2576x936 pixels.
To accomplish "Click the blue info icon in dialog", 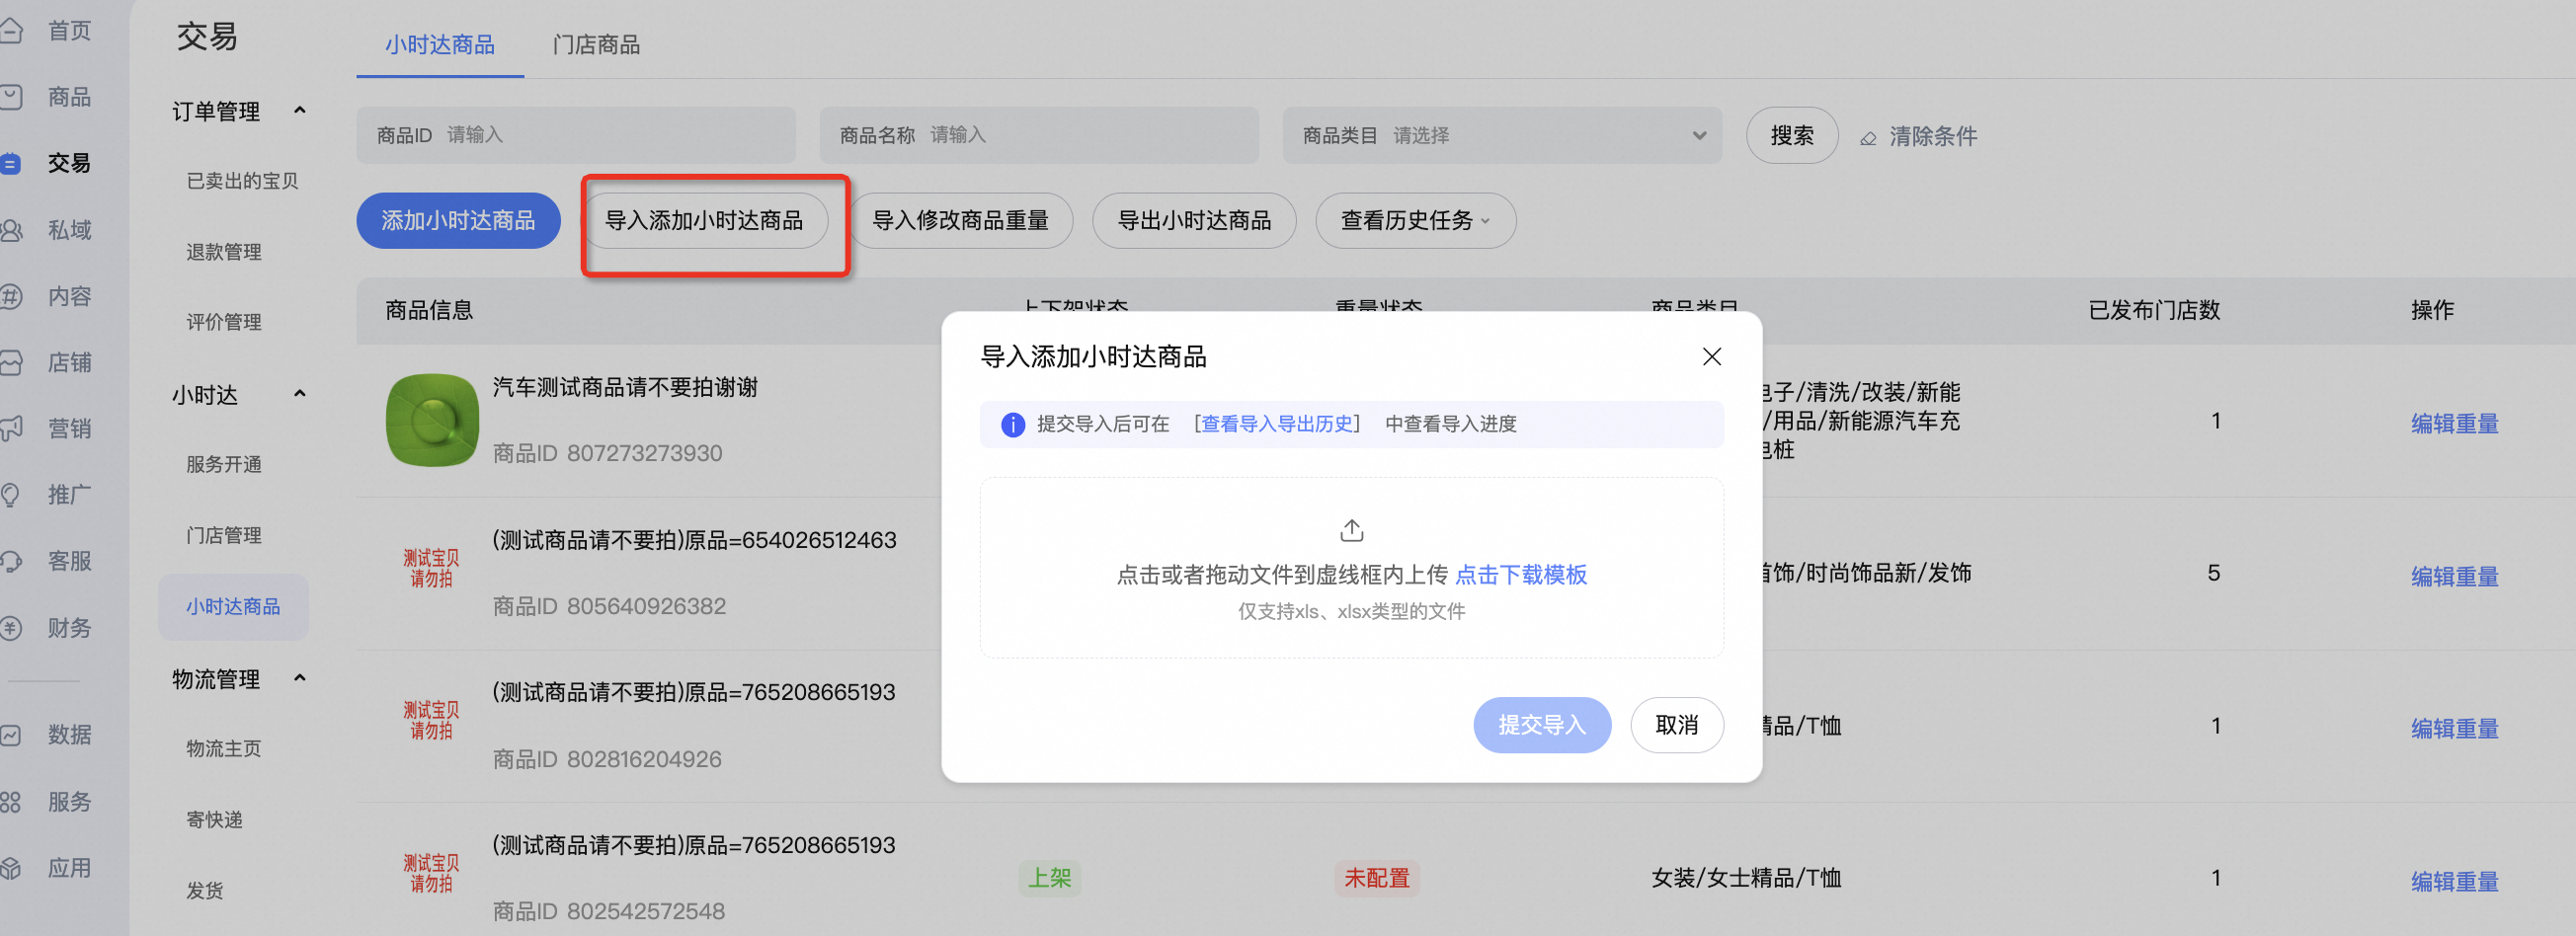I will 1013,424.
